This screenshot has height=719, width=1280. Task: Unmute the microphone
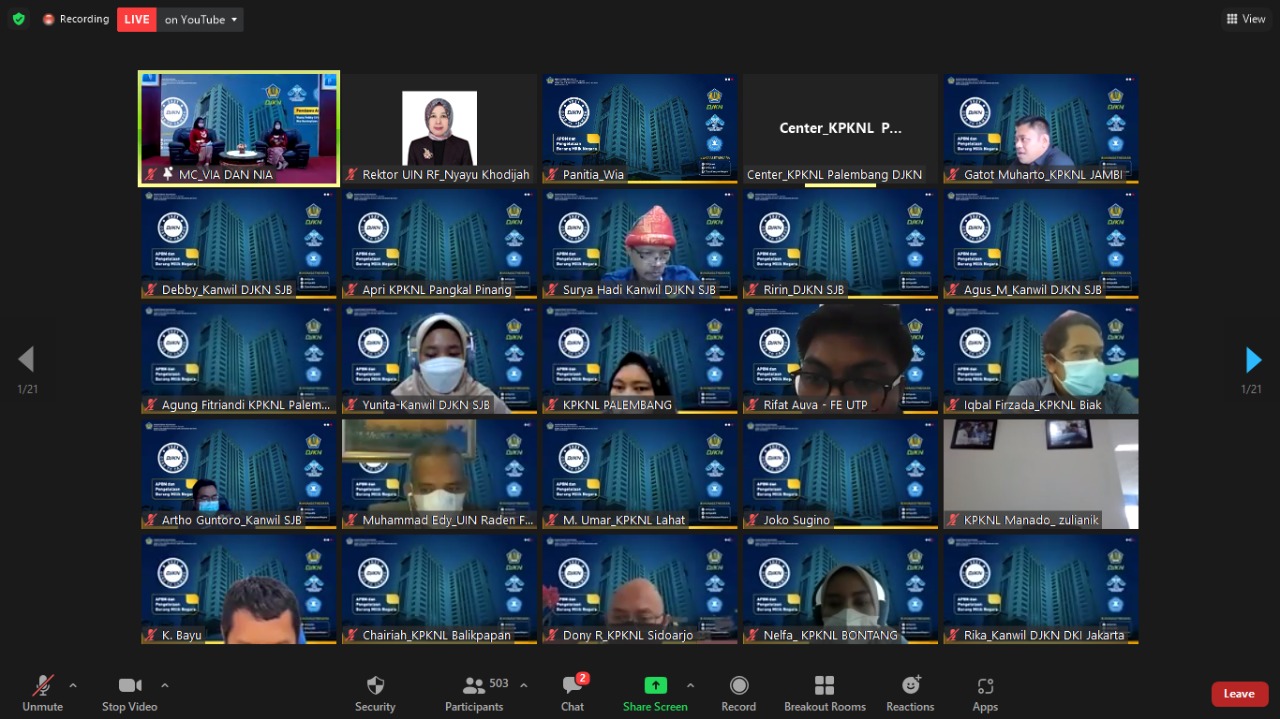42,692
